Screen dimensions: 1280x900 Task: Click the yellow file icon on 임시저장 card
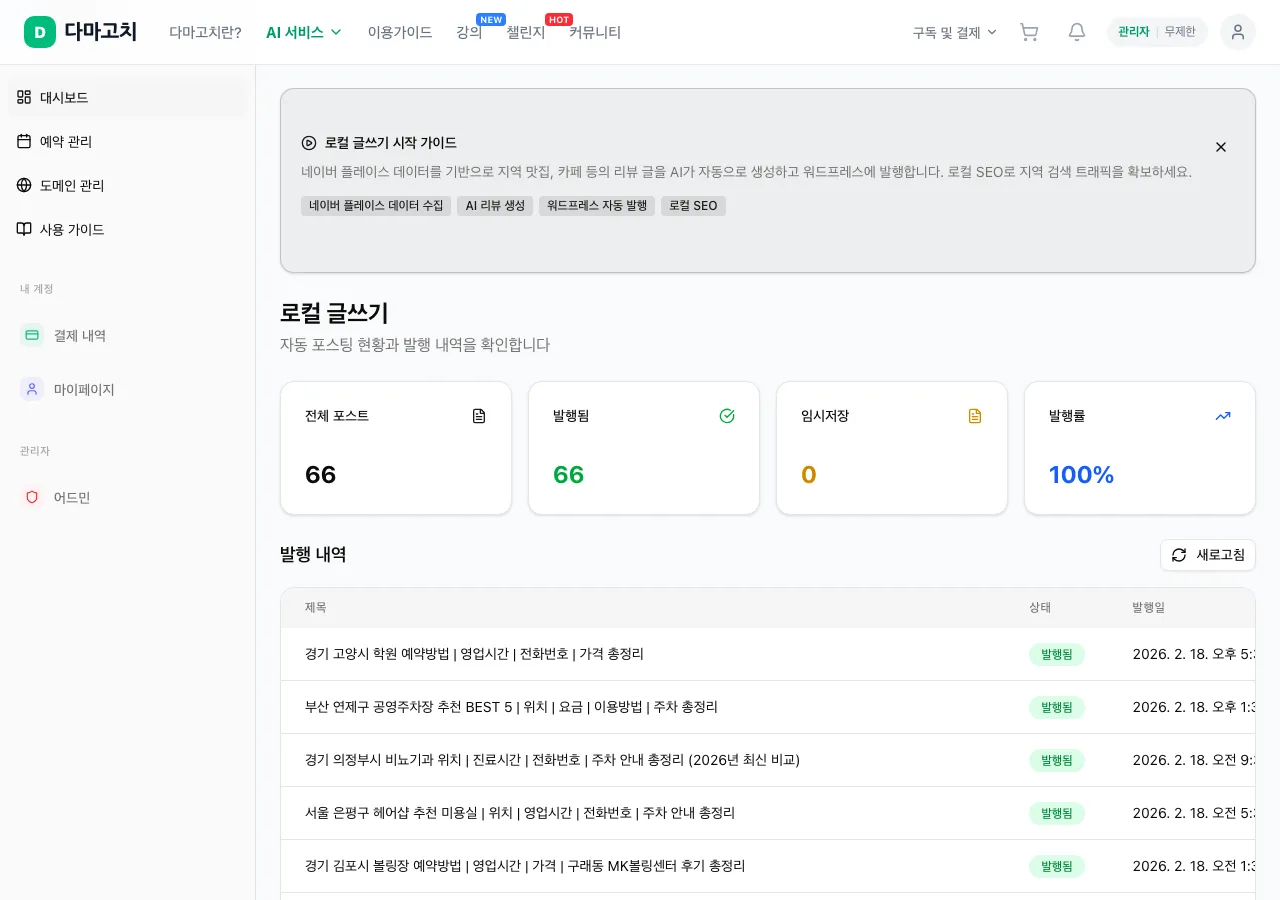coord(975,416)
